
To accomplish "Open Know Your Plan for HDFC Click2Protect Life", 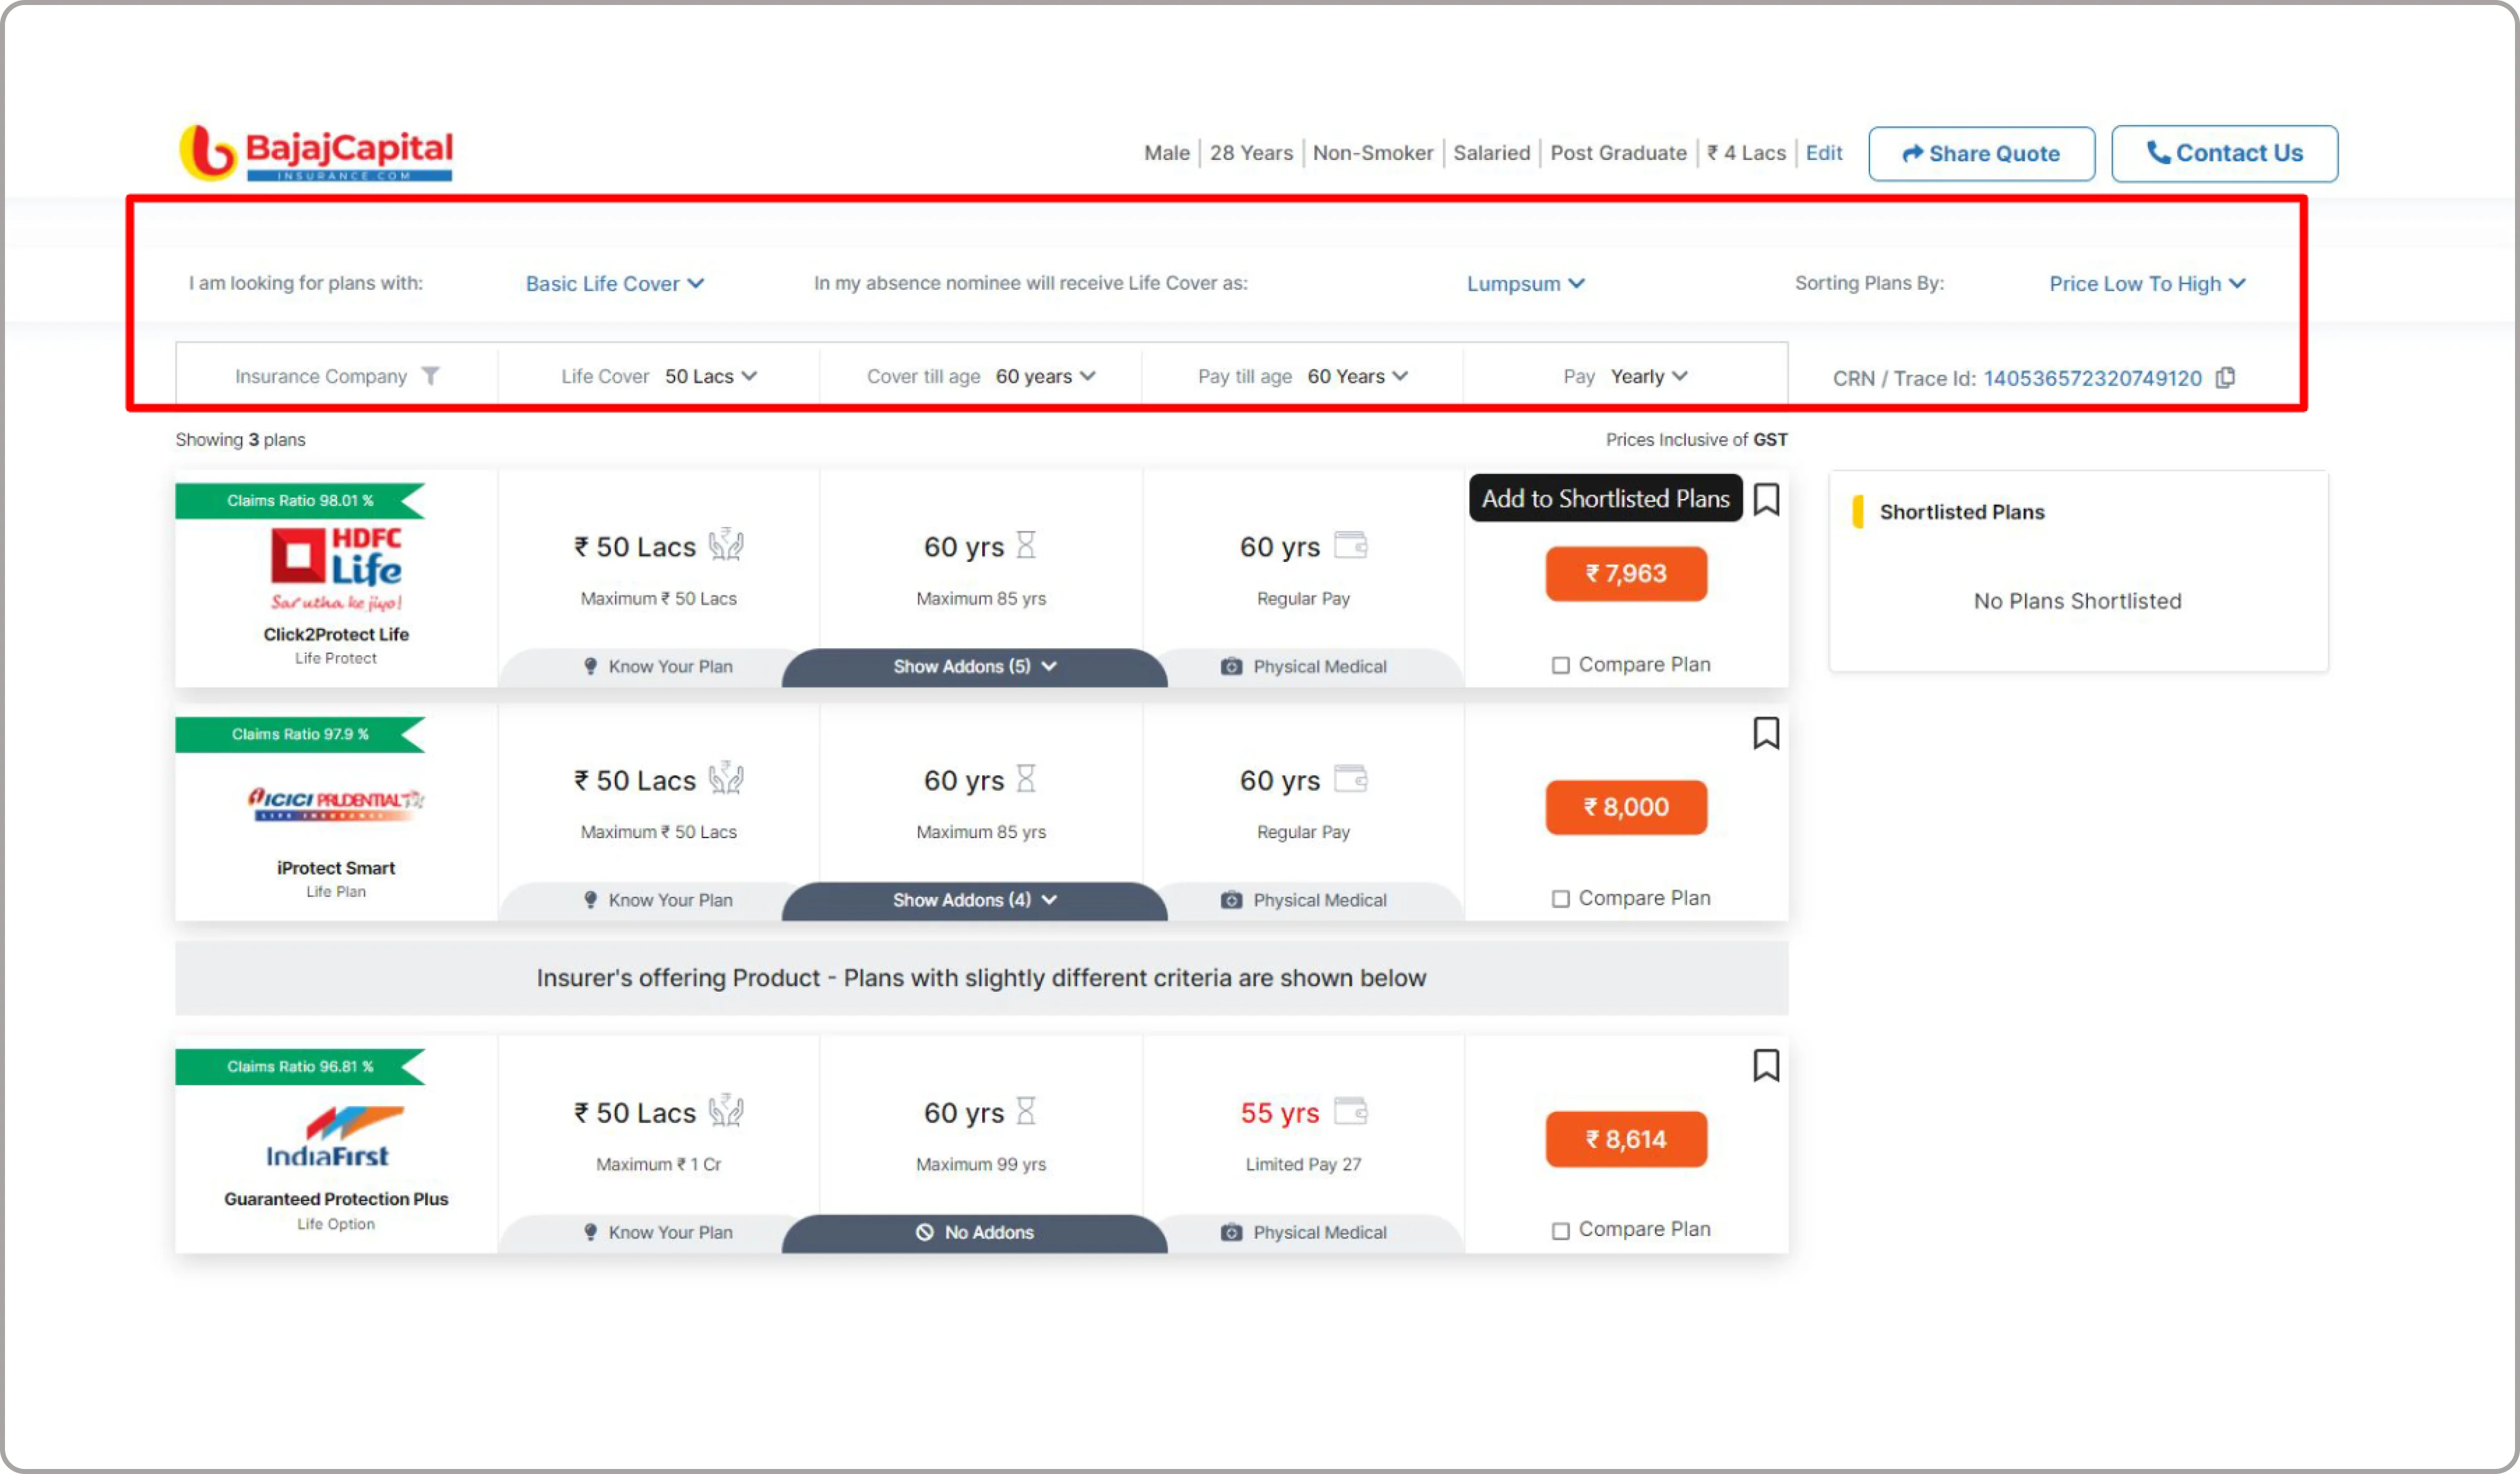I will [659, 667].
